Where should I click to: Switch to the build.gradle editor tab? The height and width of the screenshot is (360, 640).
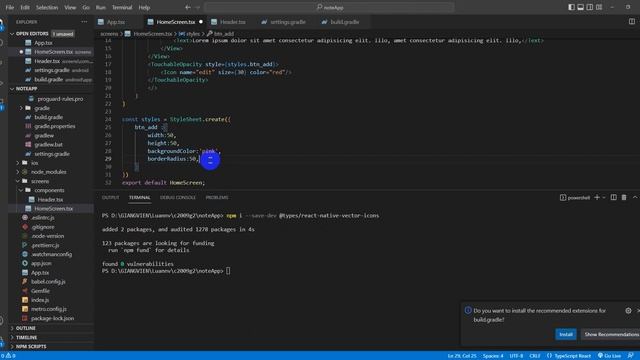[x=344, y=22]
